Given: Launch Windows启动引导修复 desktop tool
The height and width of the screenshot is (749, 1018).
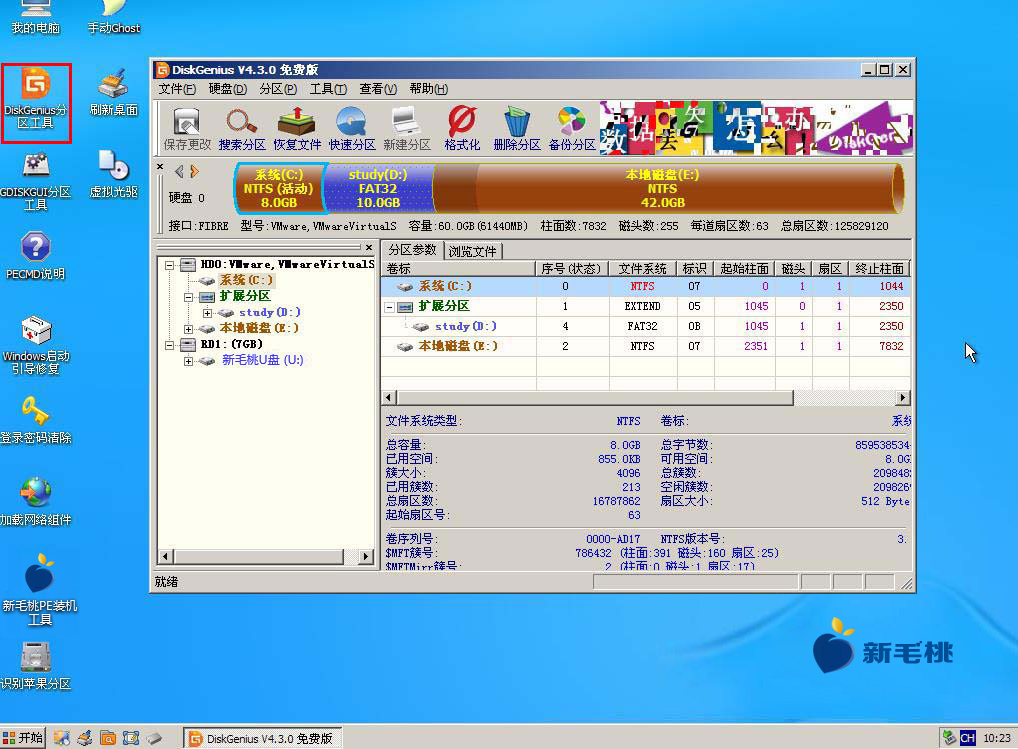Looking at the screenshot, I should click(36, 345).
